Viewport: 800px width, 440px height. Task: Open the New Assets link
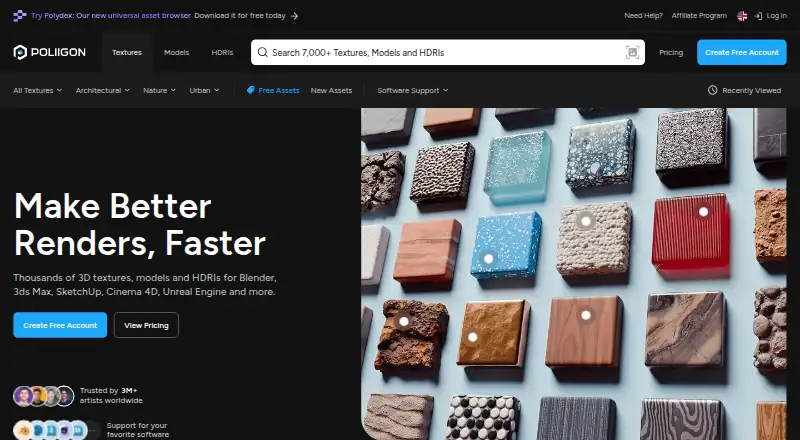pyautogui.click(x=331, y=90)
